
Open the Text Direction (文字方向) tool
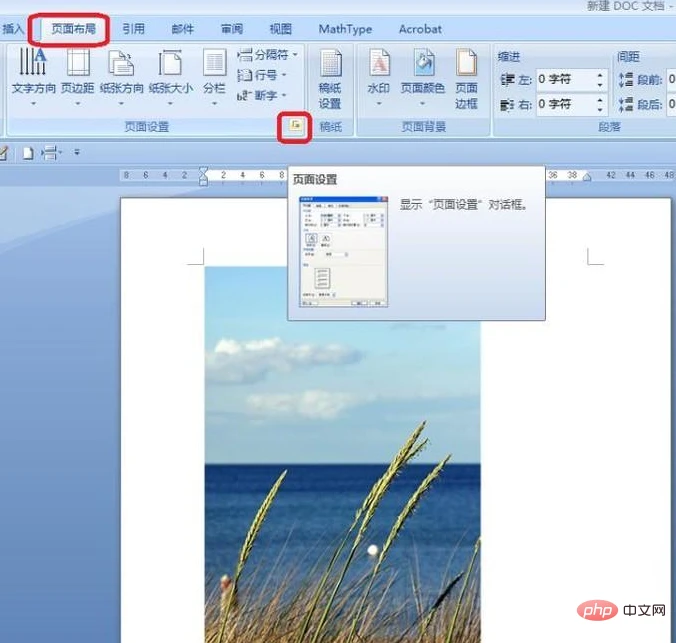coord(34,77)
